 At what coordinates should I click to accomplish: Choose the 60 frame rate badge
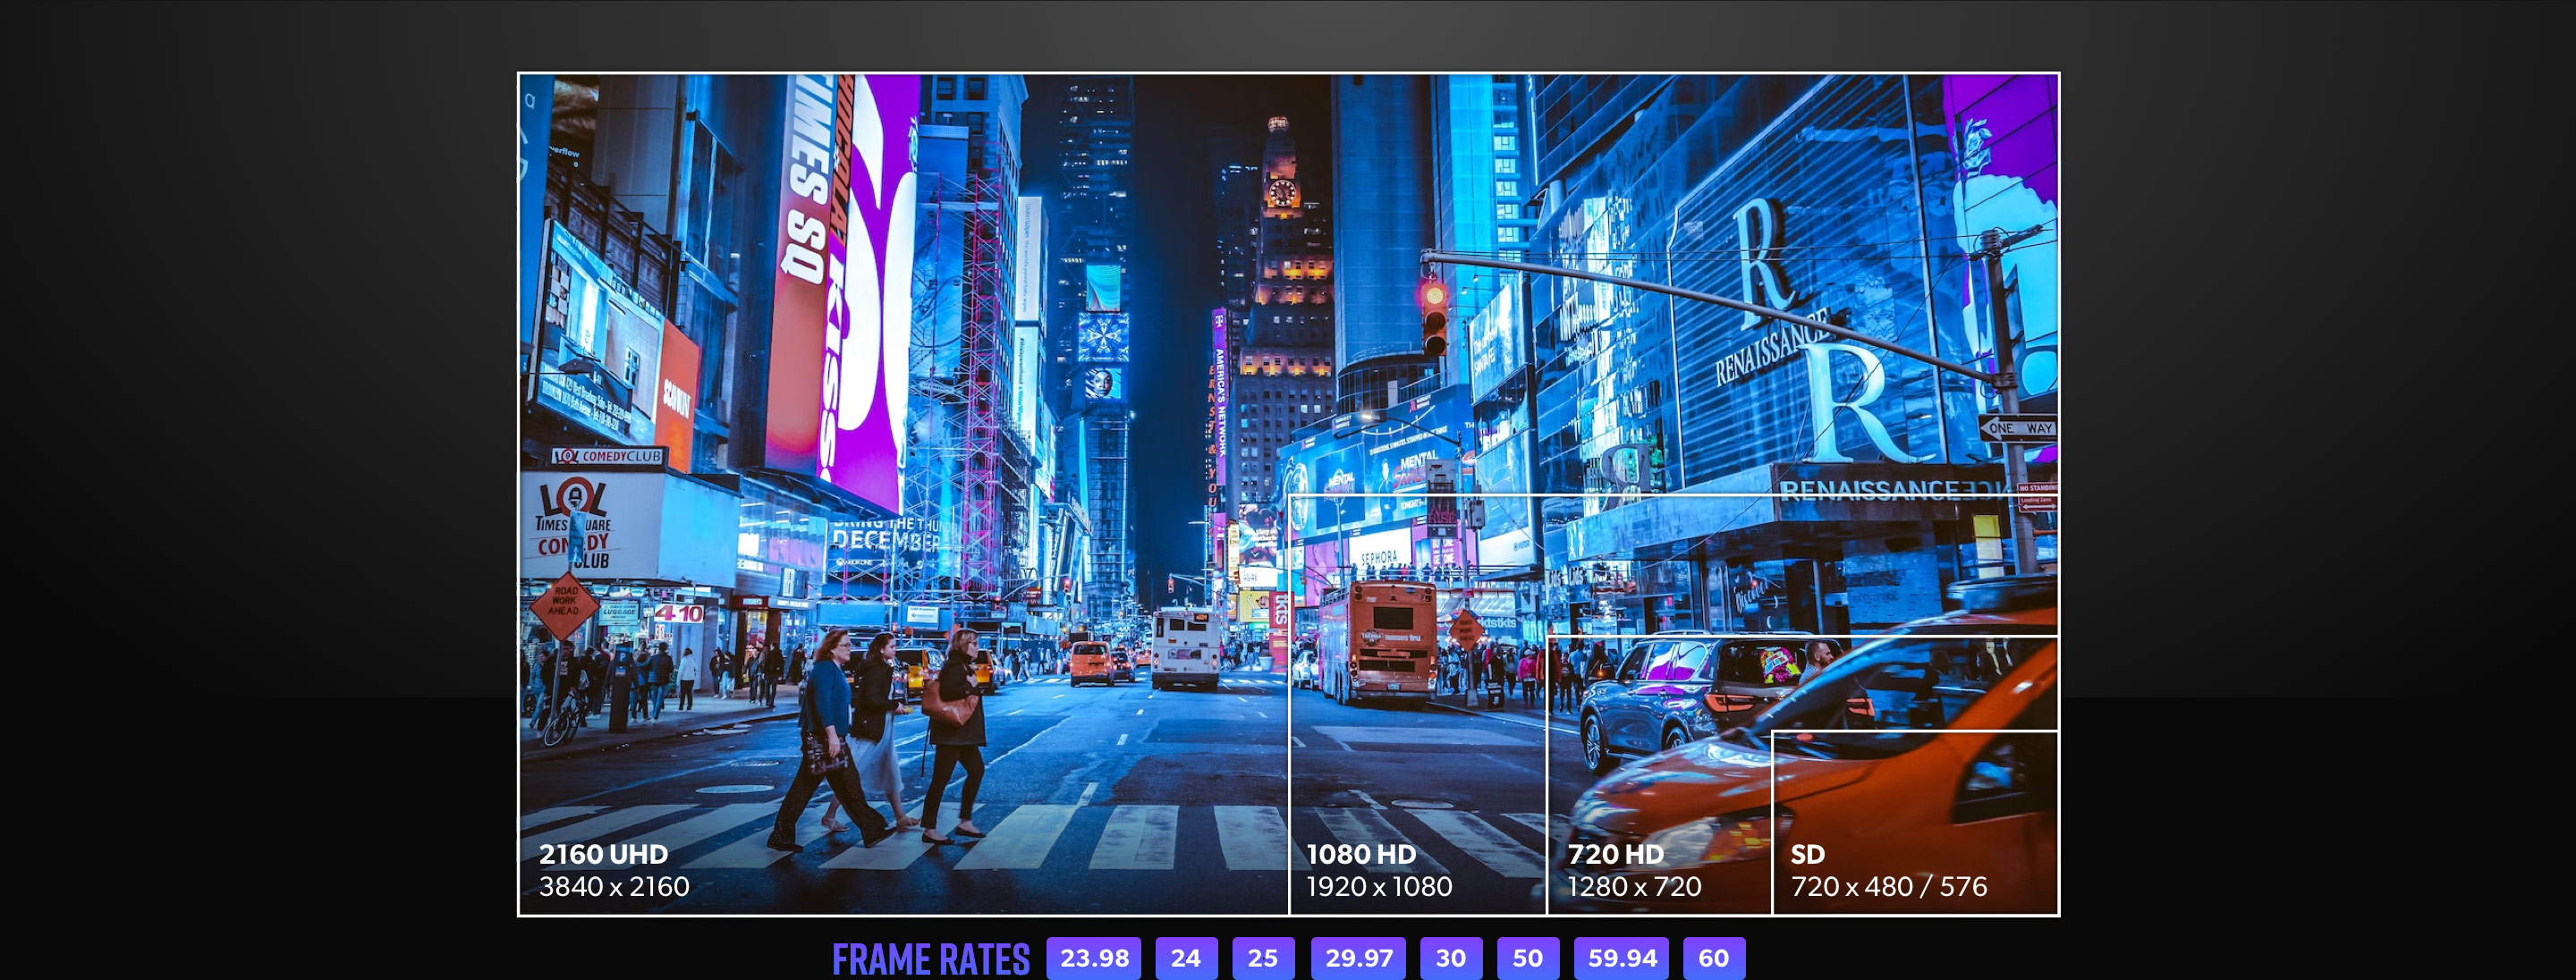[x=1713, y=958]
